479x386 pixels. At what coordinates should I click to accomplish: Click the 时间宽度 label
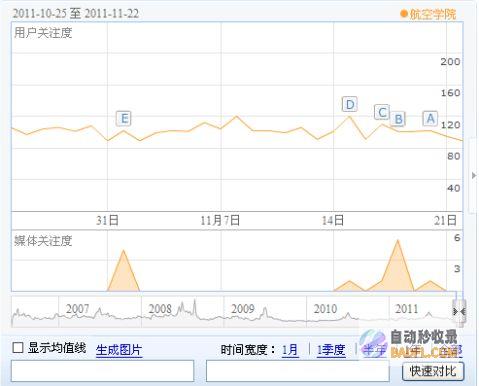tap(248, 350)
